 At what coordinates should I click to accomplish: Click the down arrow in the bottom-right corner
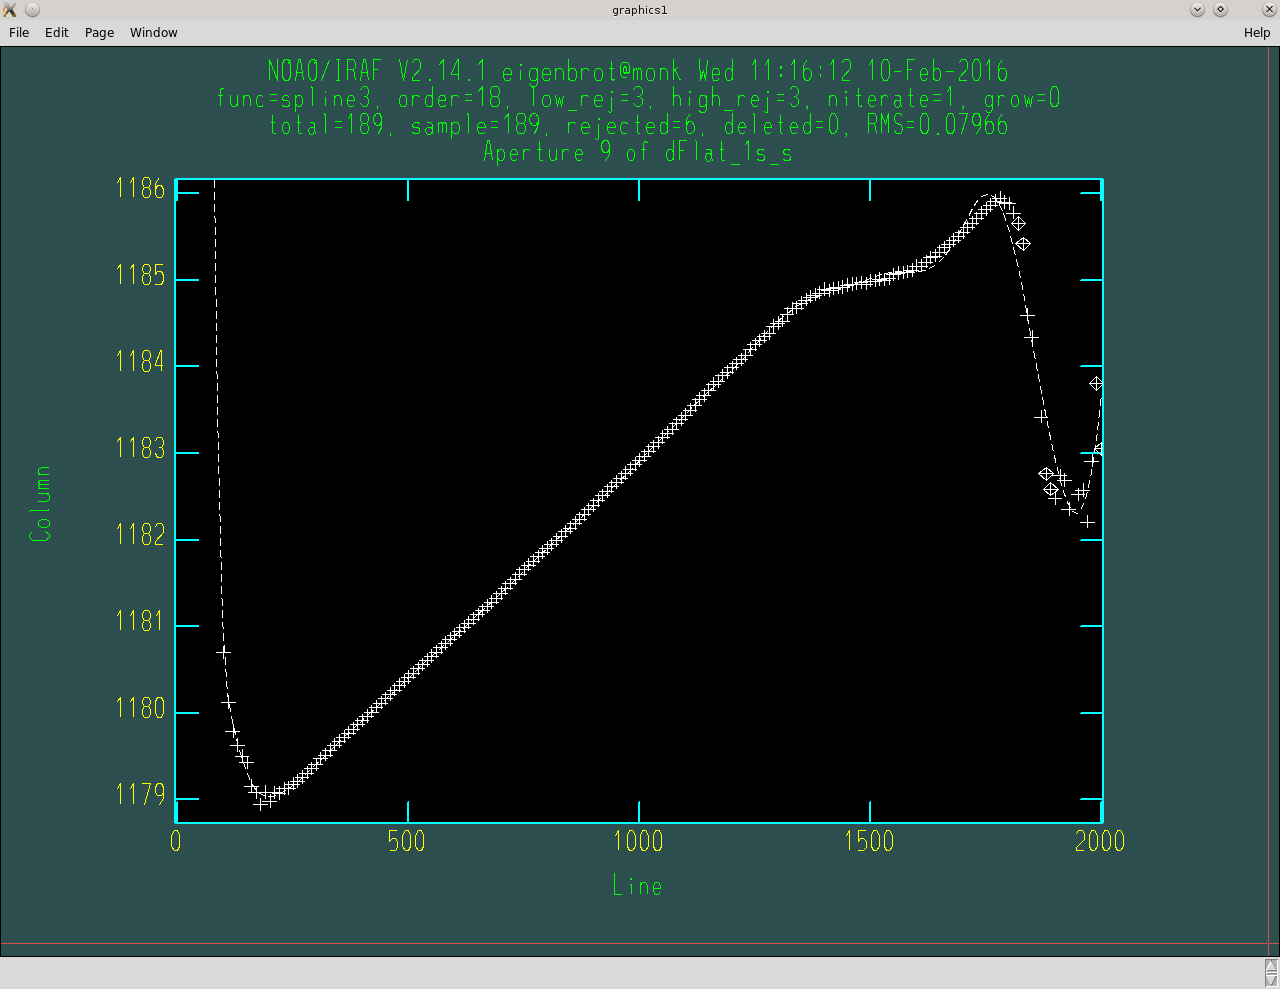1271,980
